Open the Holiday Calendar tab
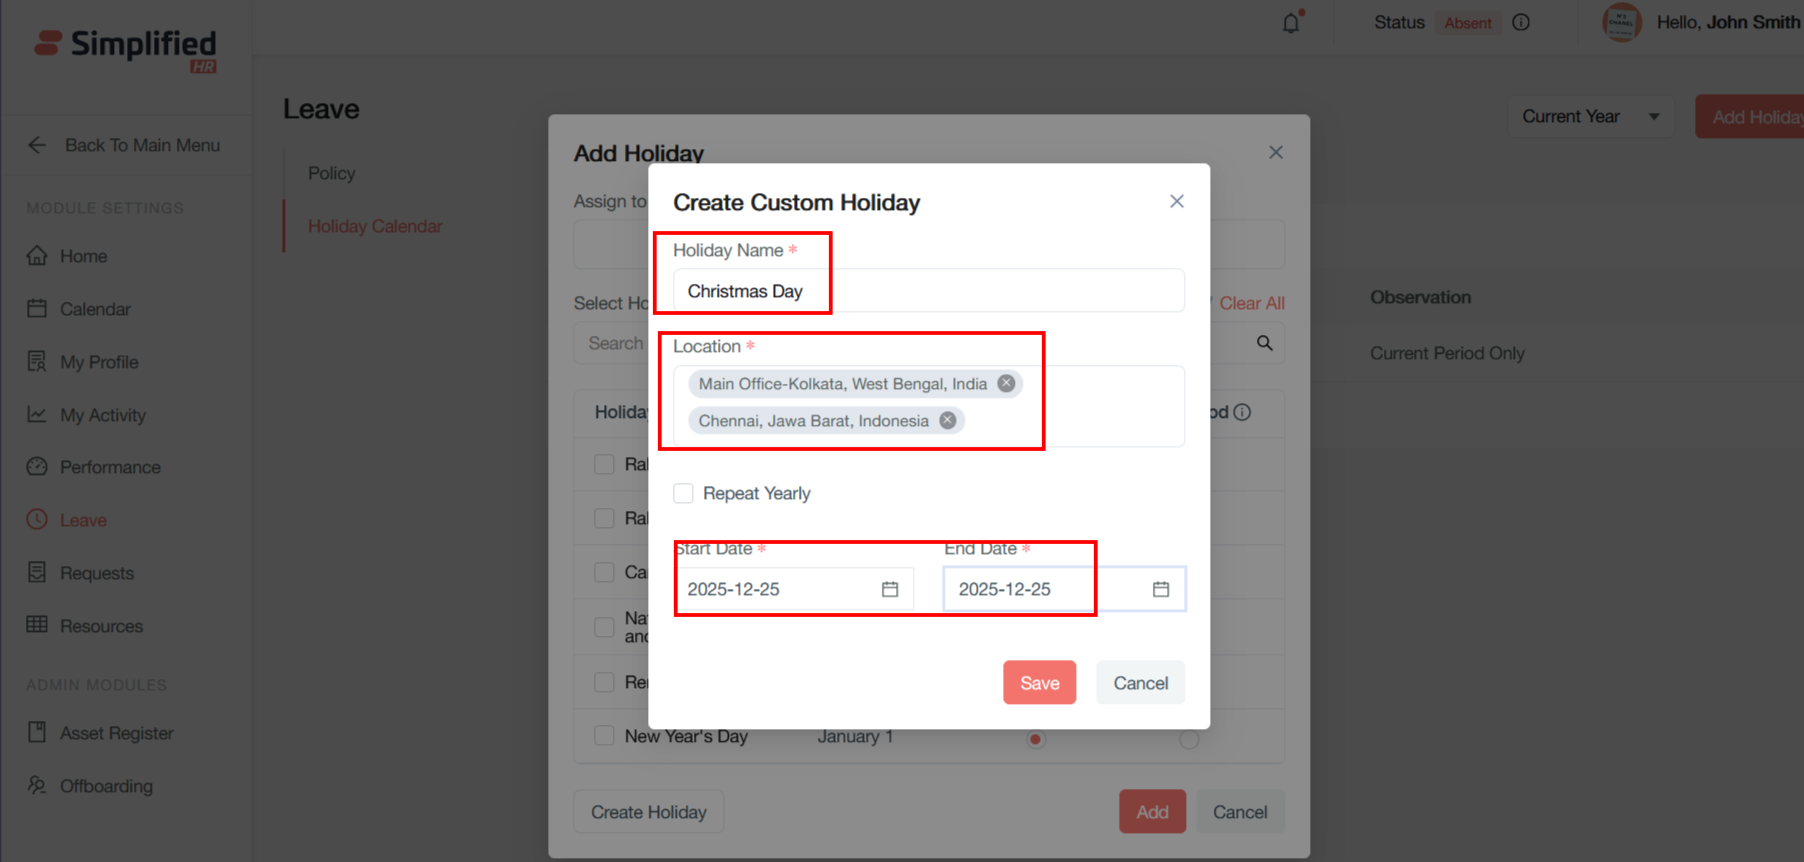 coord(375,227)
